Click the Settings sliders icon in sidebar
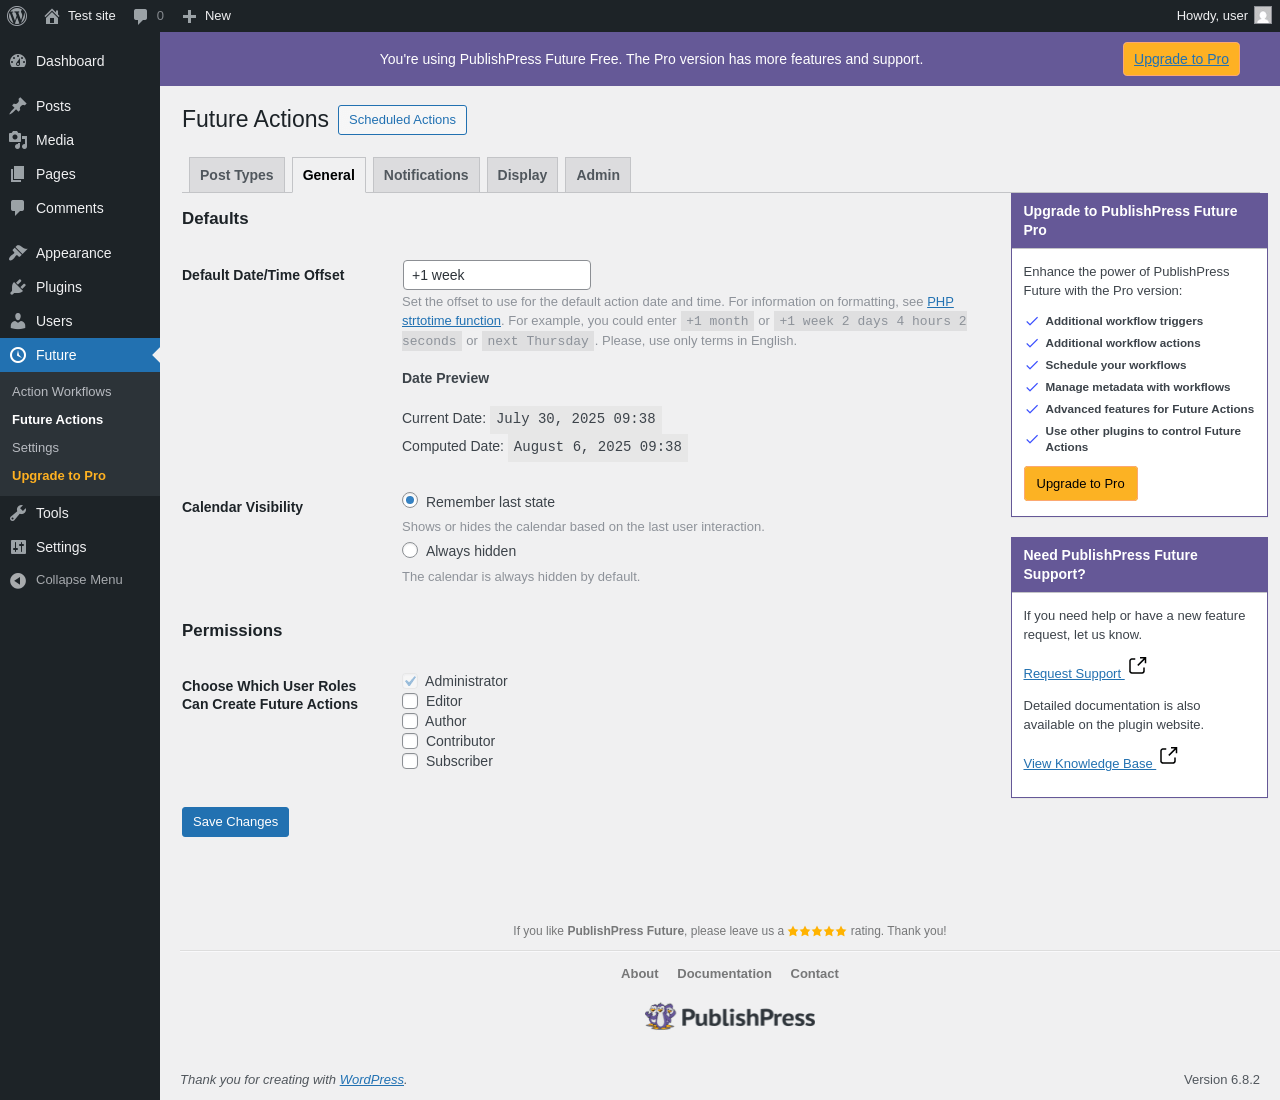Image resolution: width=1280 pixels, height=1100 pixels. point(18,547)
